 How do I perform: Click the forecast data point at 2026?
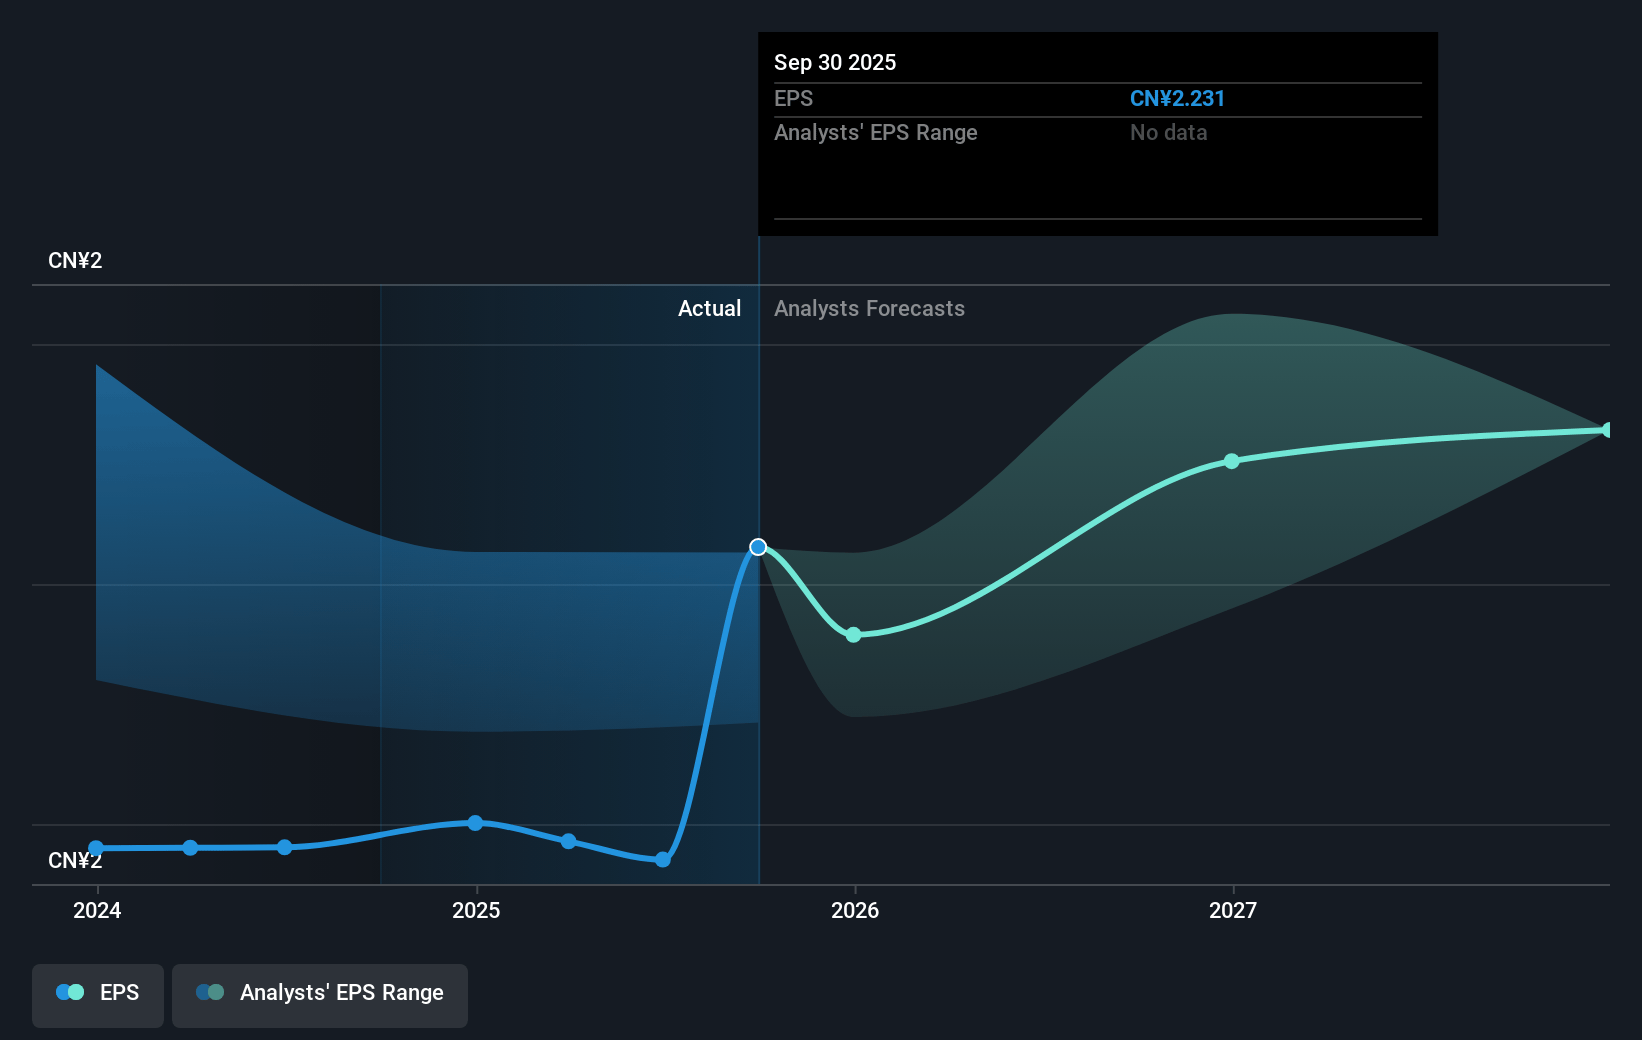pyautogui.click(x=853, y=635)
